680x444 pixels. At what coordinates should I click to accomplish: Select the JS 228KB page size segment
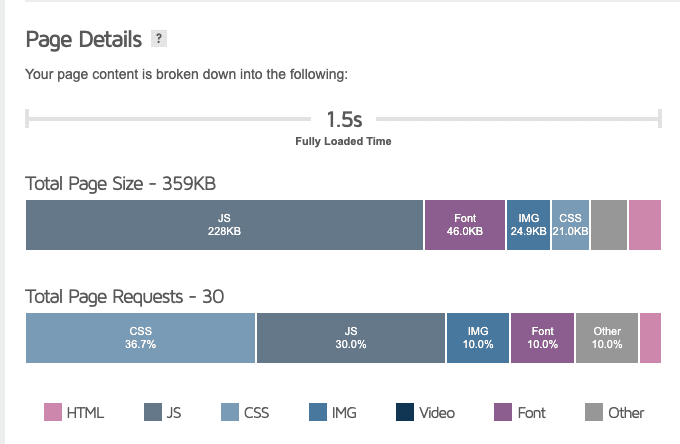(x=224, y=225)
